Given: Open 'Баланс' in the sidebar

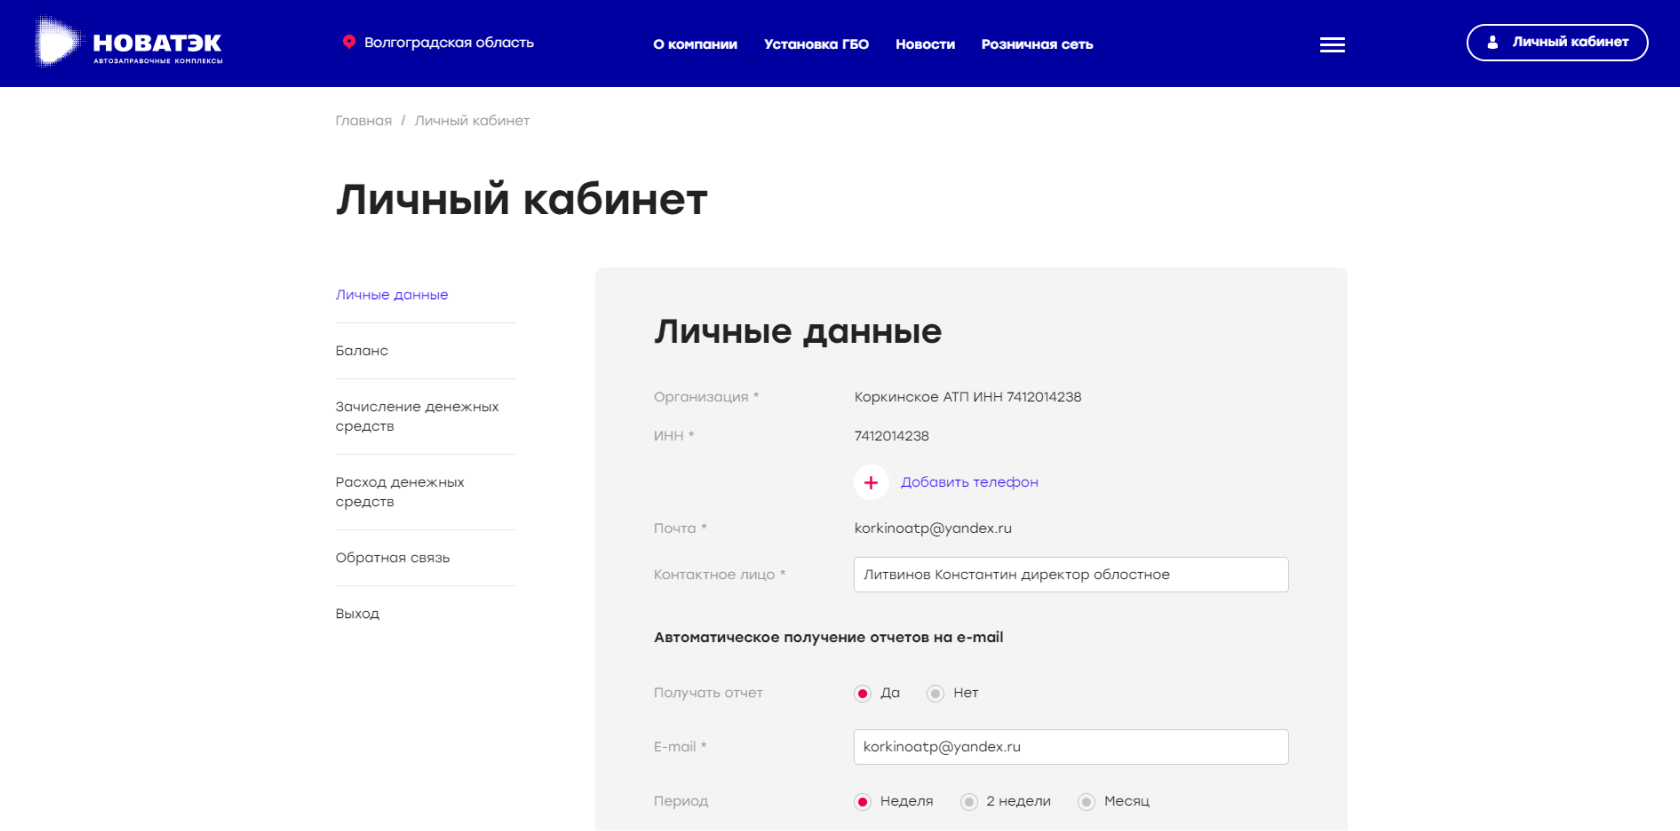Looking at the screenshot, I should [362, 351].
